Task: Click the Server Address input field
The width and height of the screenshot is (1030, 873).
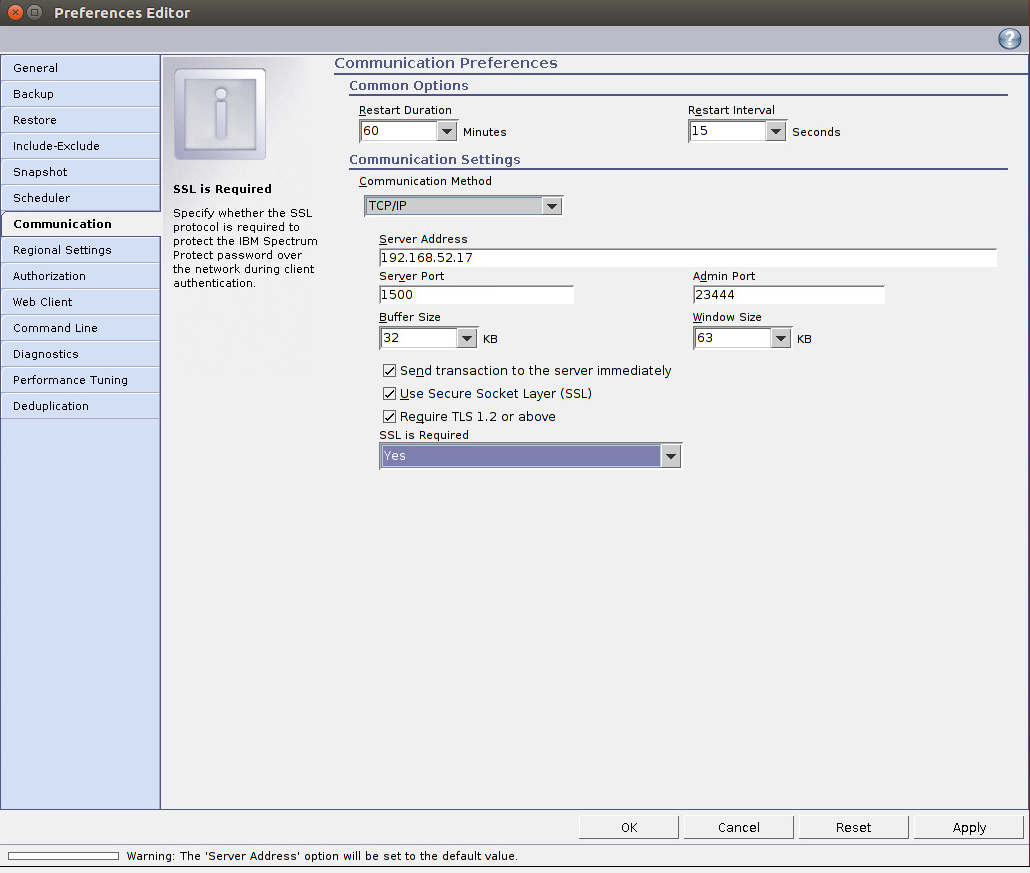Action: tap(687, 258)
